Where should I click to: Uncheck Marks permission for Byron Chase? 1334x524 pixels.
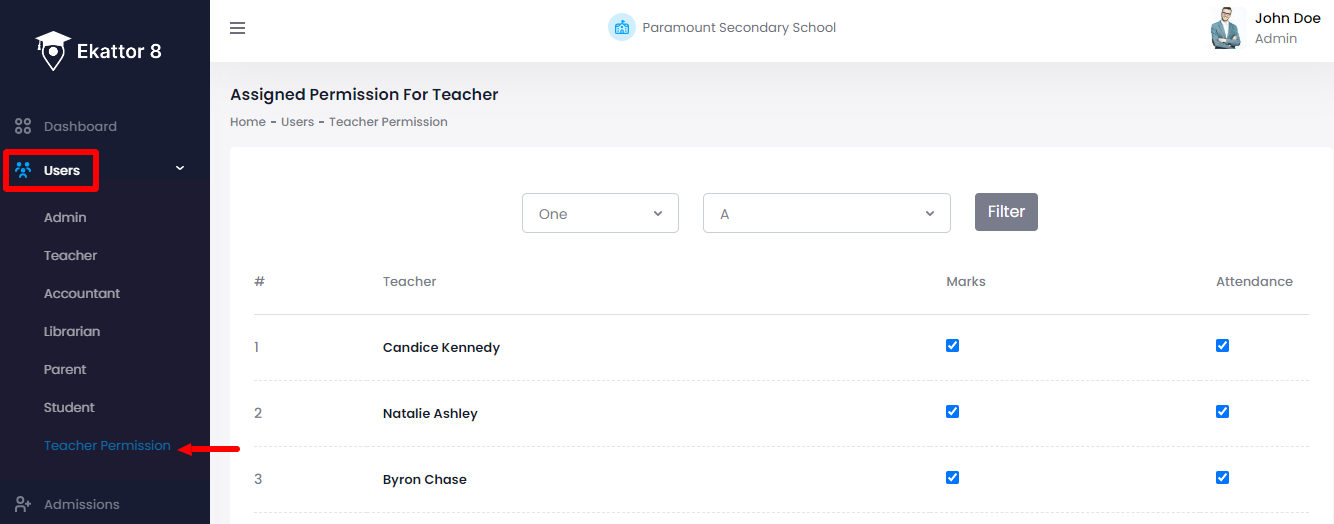pyautogui.click(x=952, y=478)
